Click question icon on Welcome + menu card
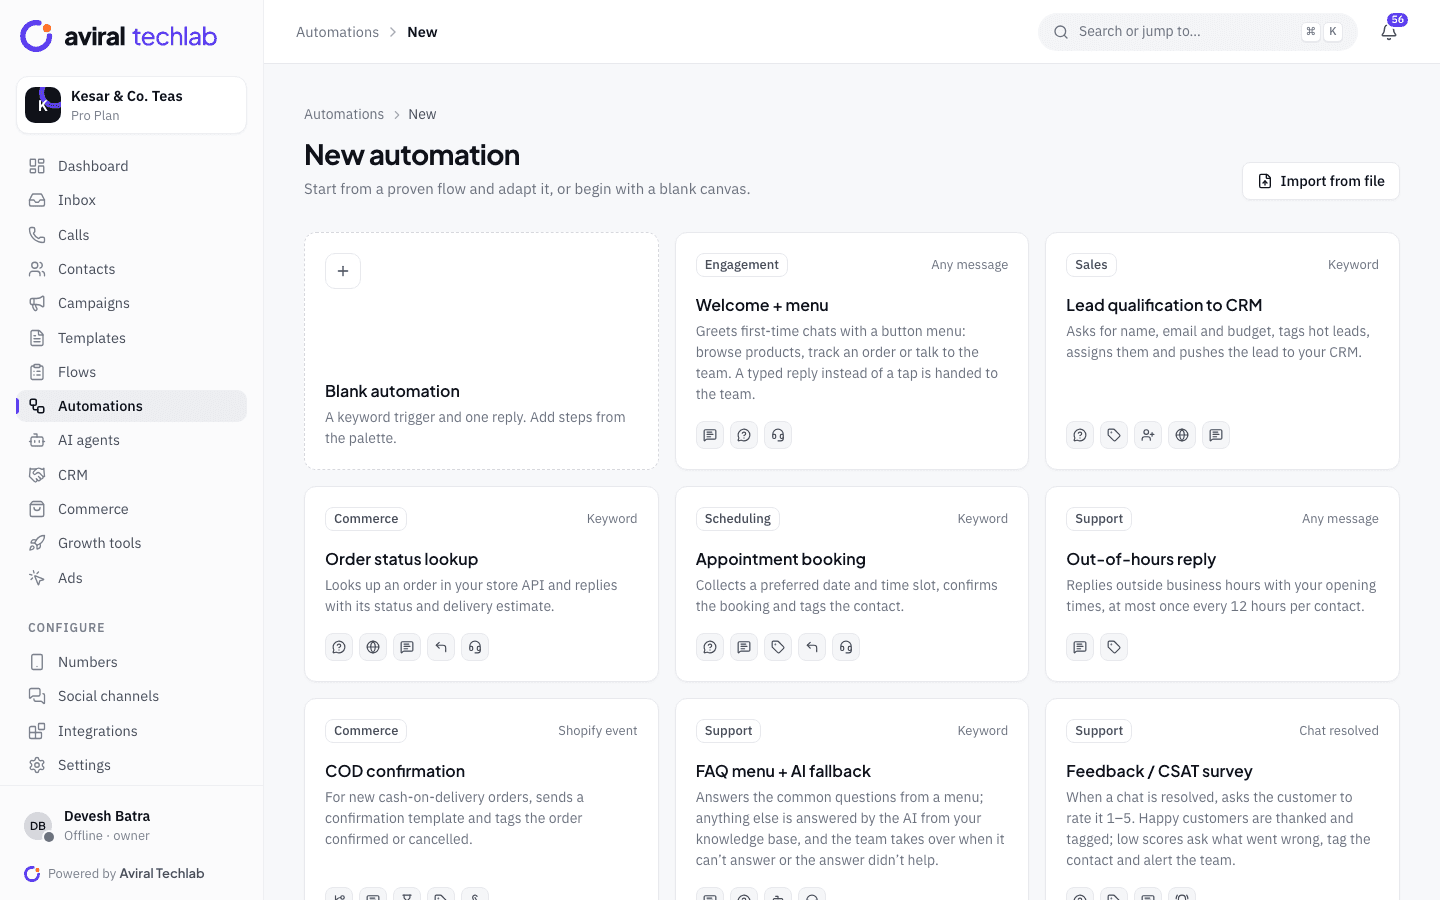Viewport: 1440px width, 900px height. click(744, 435)
